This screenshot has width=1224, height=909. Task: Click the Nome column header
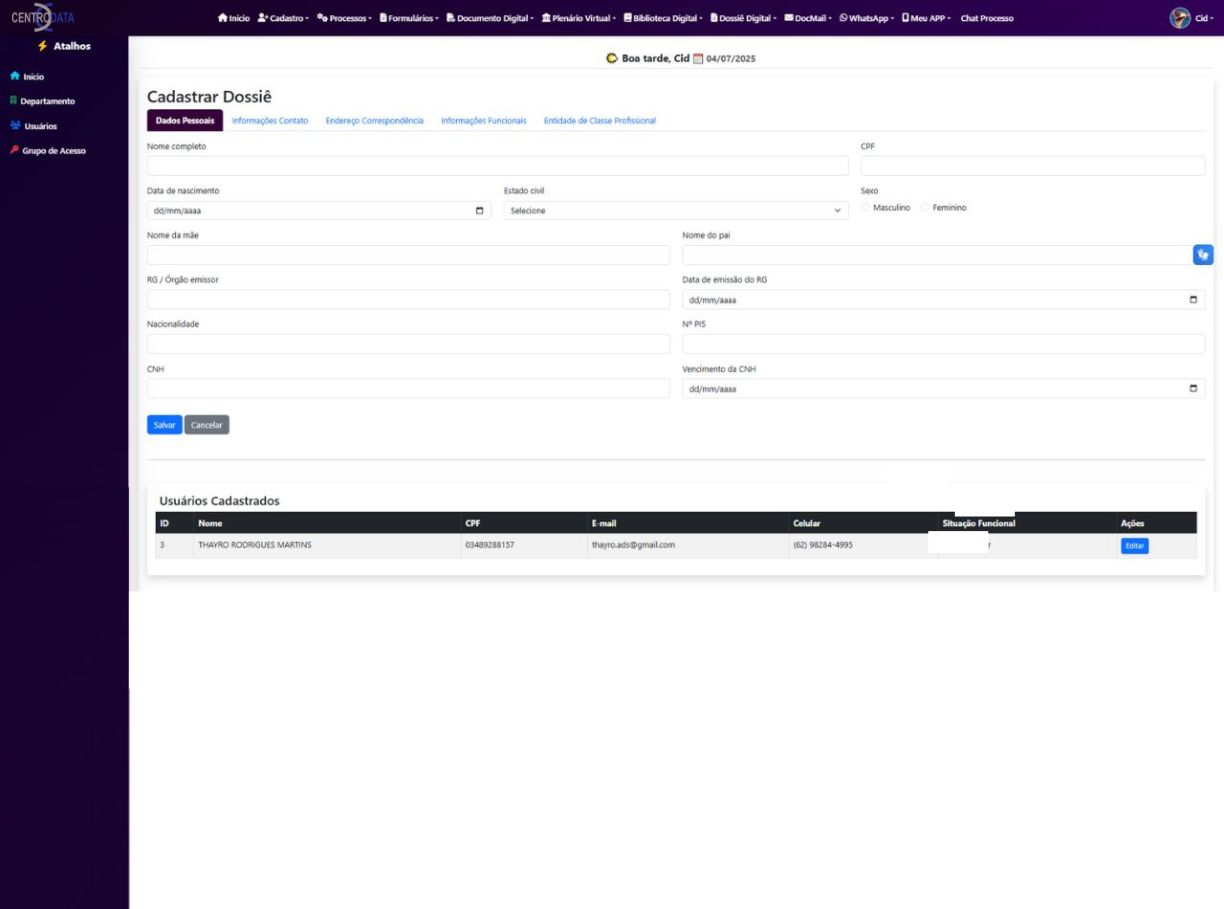210,523
